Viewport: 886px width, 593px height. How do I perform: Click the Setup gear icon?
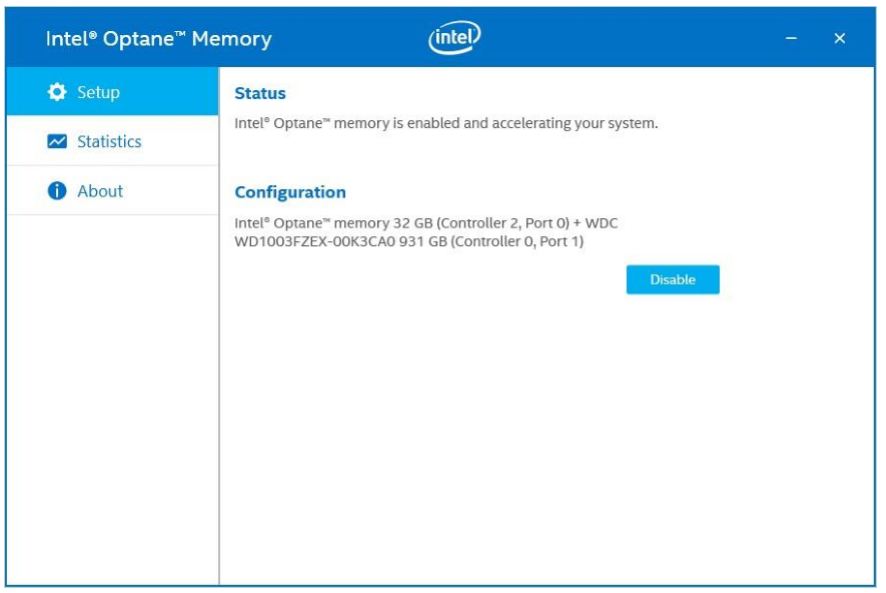57,92
